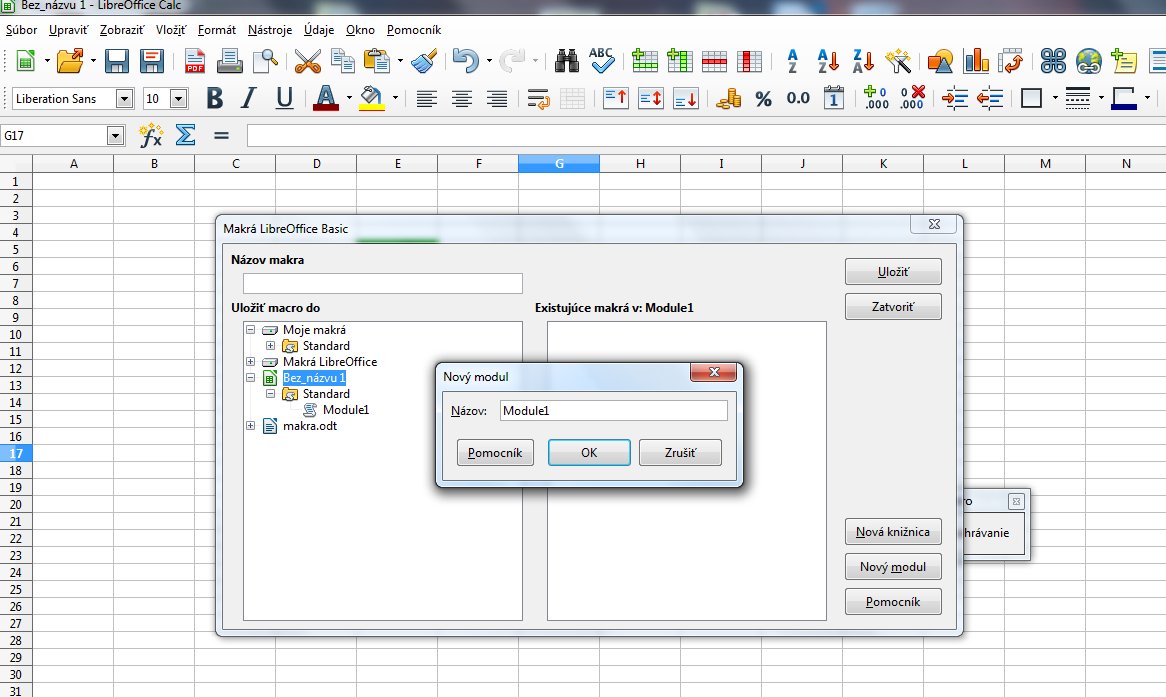Image resolution: width=1166 pixels, height=697 pixels.
Task: Add a decimal place
Action: click(876, 98)
